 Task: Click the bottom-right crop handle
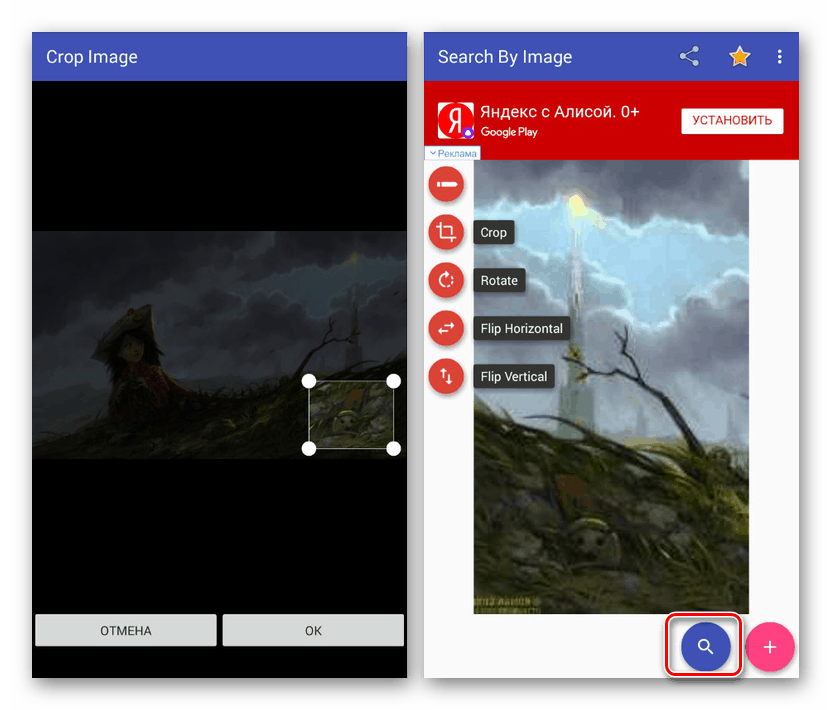(393, 449)
